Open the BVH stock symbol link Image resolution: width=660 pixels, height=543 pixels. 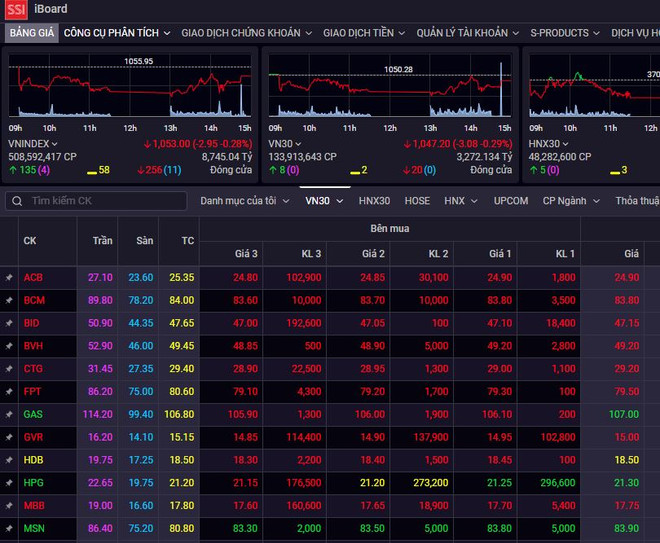[34, 346]
